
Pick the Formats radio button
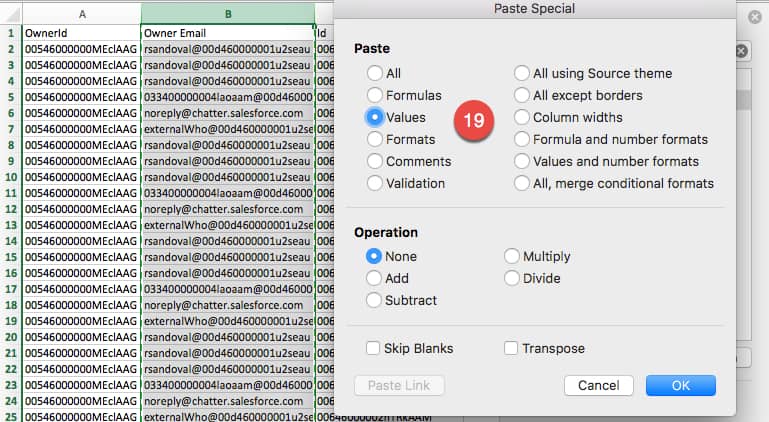point(376,139)
